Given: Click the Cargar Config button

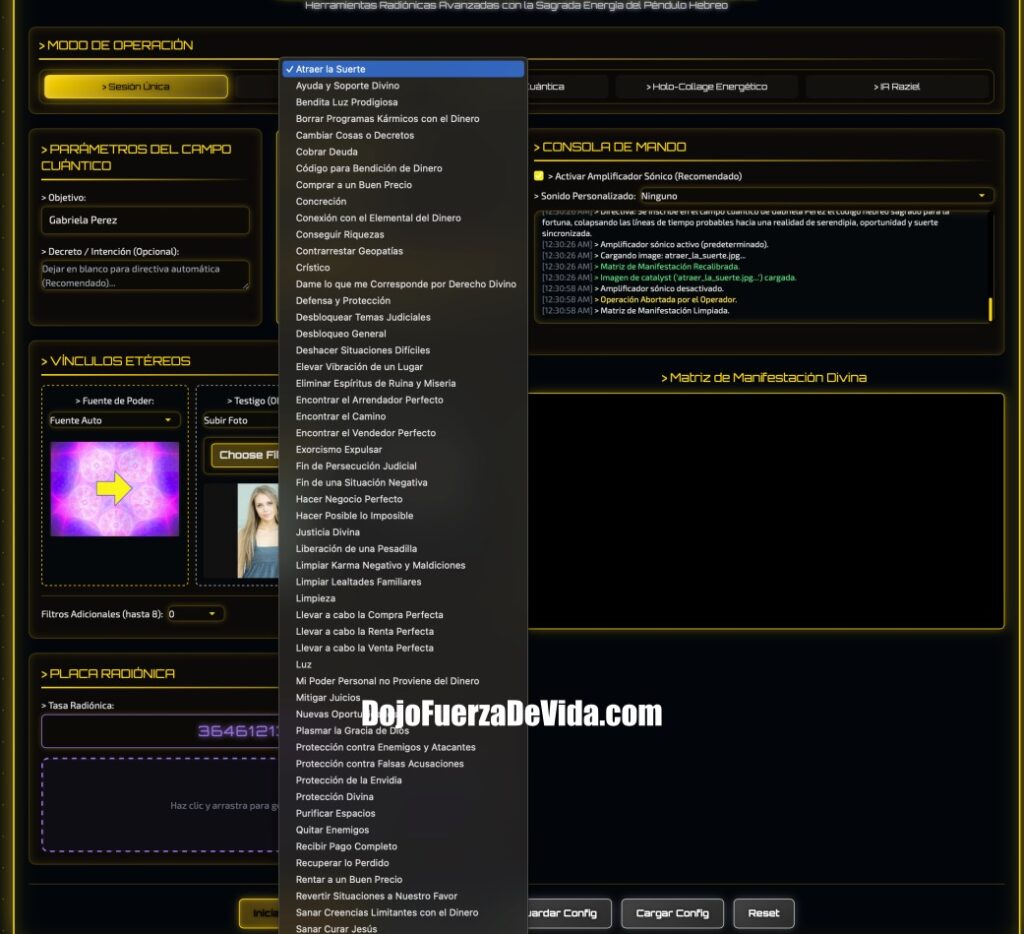Looking at the screenshot, I should (x=672, y=913).
